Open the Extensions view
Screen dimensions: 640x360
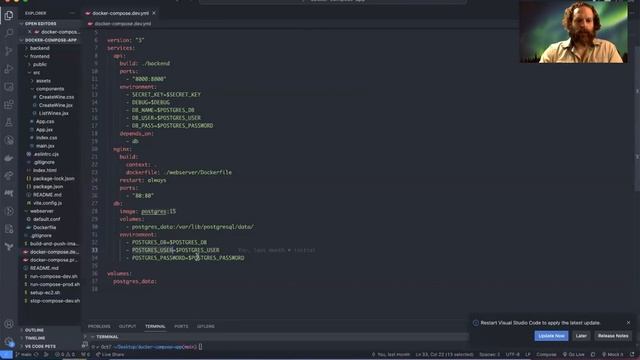tap(9, 104)
